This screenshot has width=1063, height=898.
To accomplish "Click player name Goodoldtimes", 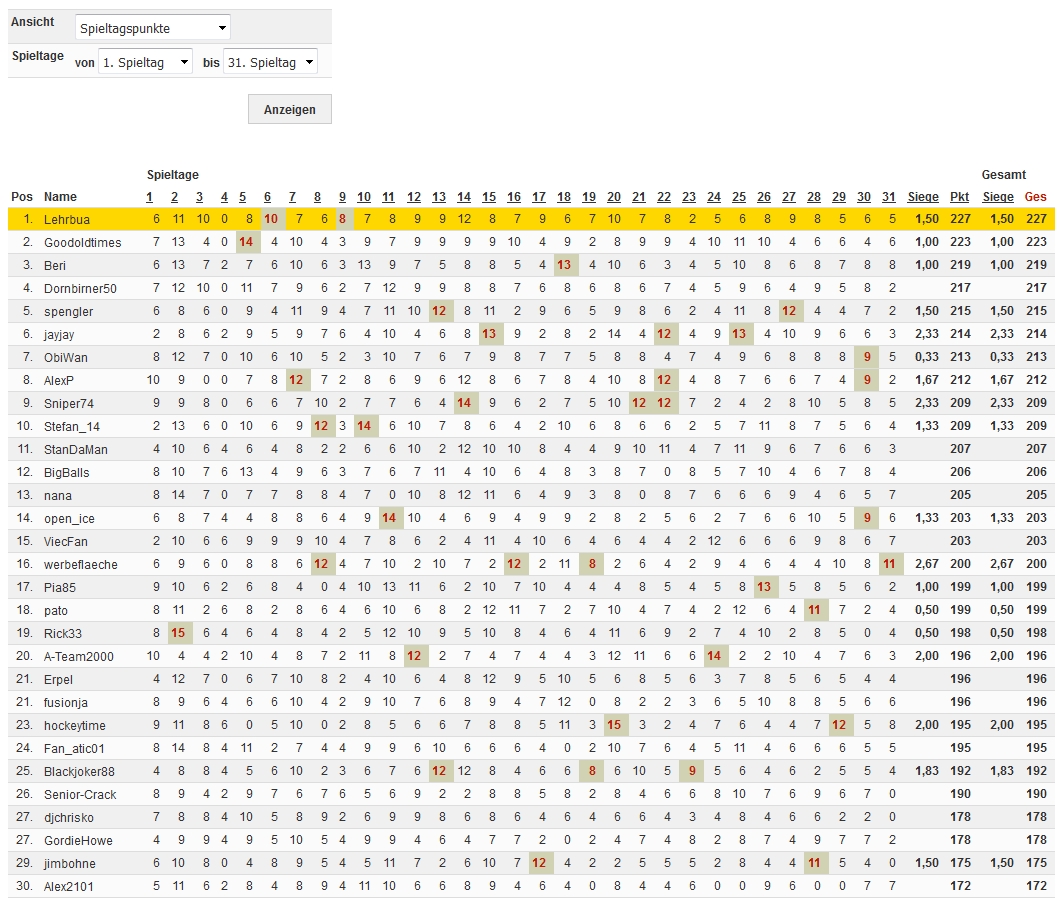I will coord(82,242).
